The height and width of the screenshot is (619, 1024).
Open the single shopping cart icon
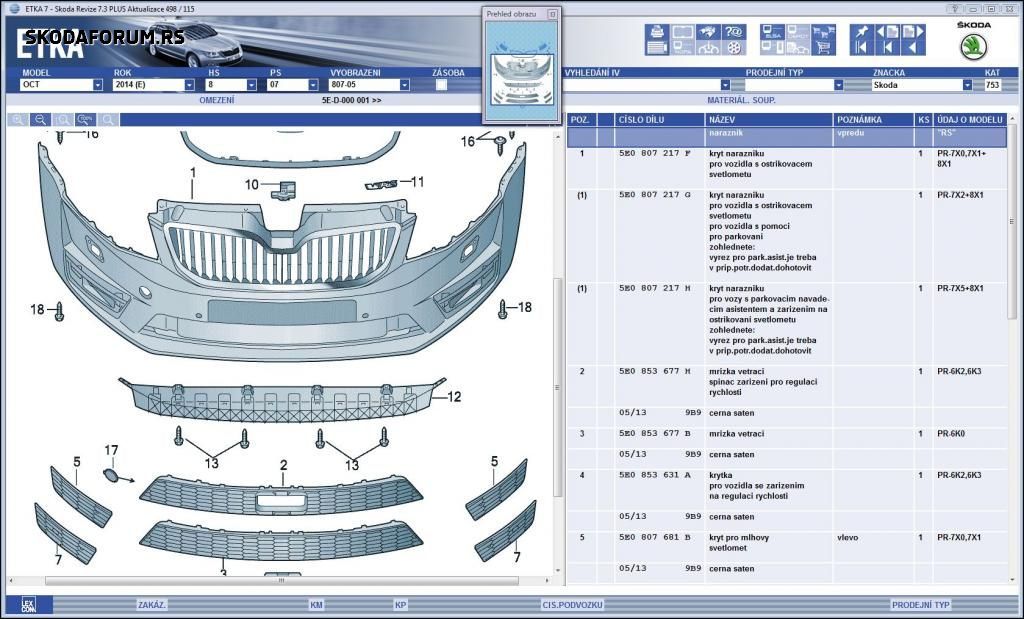[824, 47]
